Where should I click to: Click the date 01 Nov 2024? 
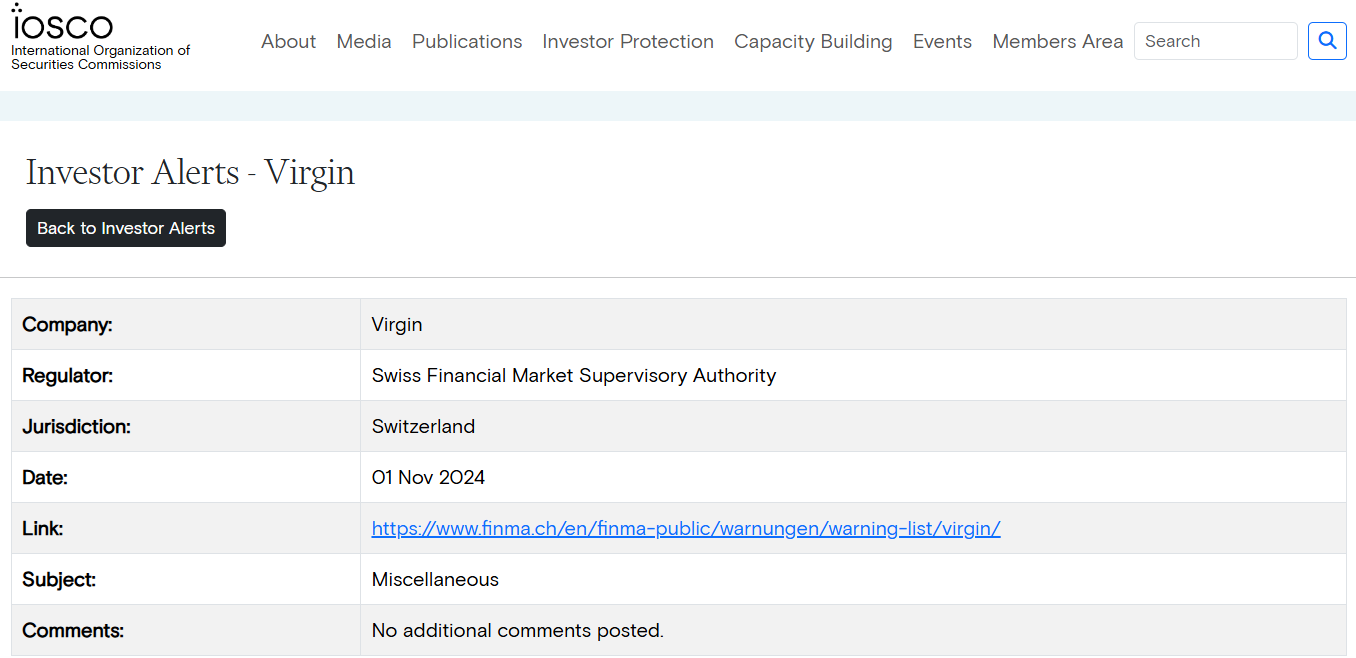click(428, 478)
